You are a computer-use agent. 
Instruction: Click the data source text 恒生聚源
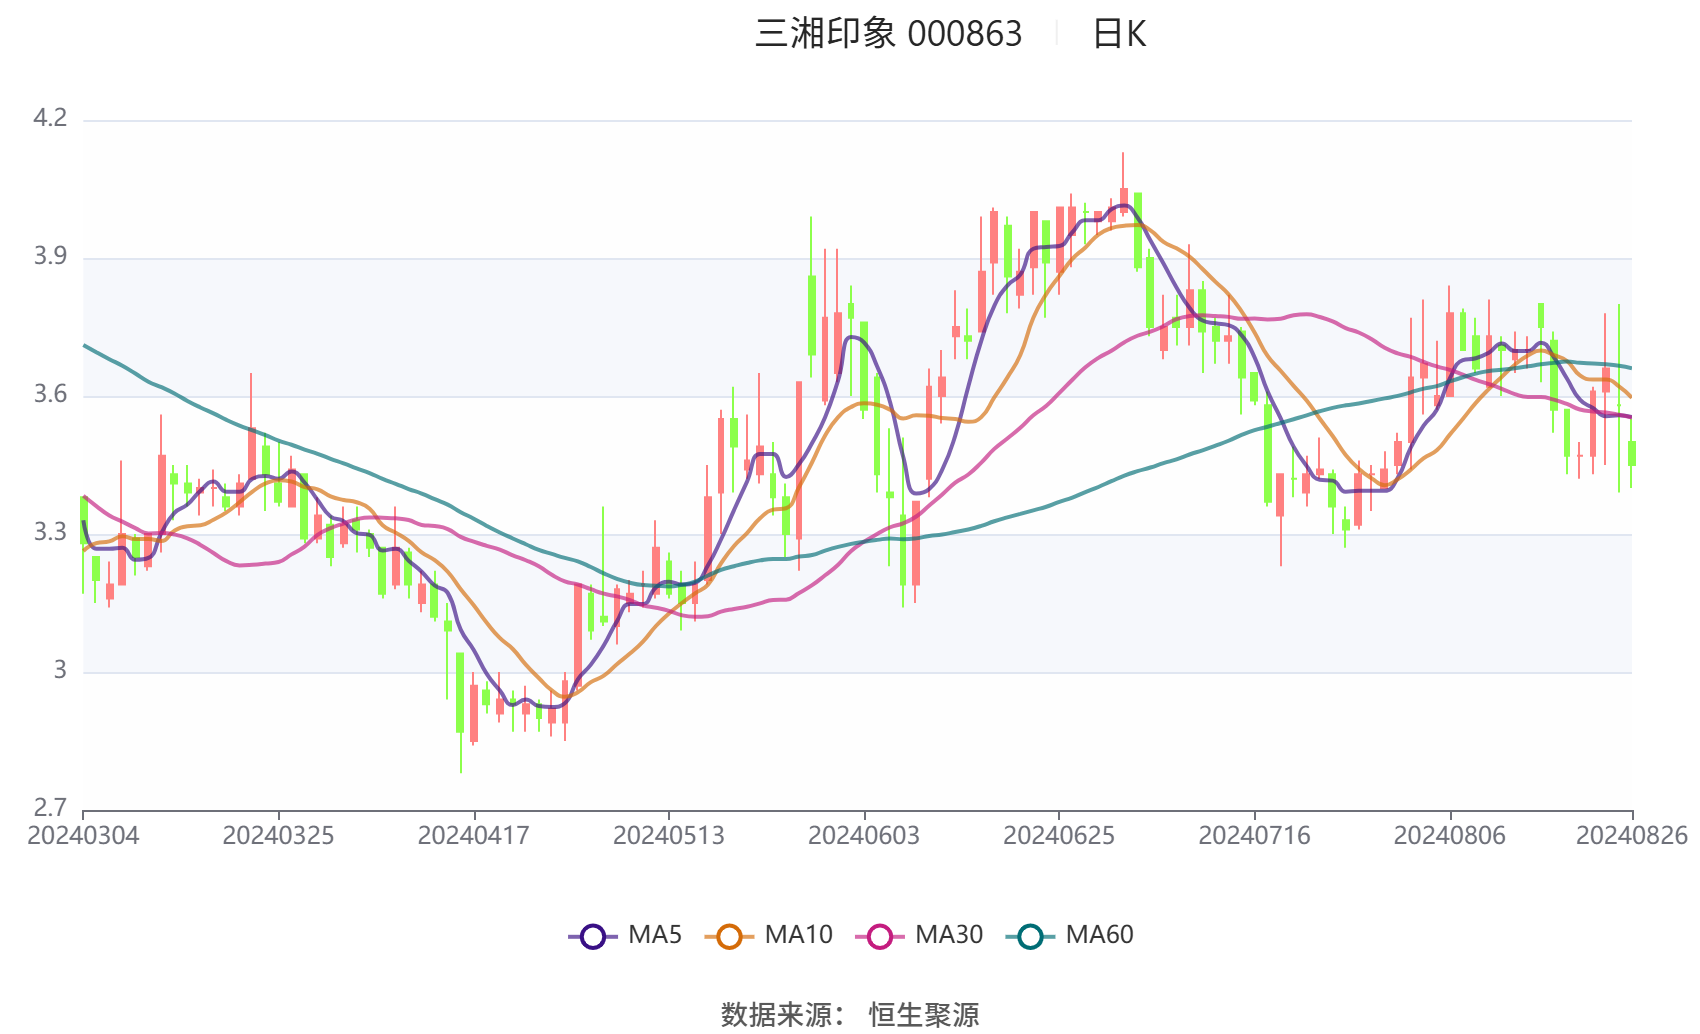[x=924, y=1015]
